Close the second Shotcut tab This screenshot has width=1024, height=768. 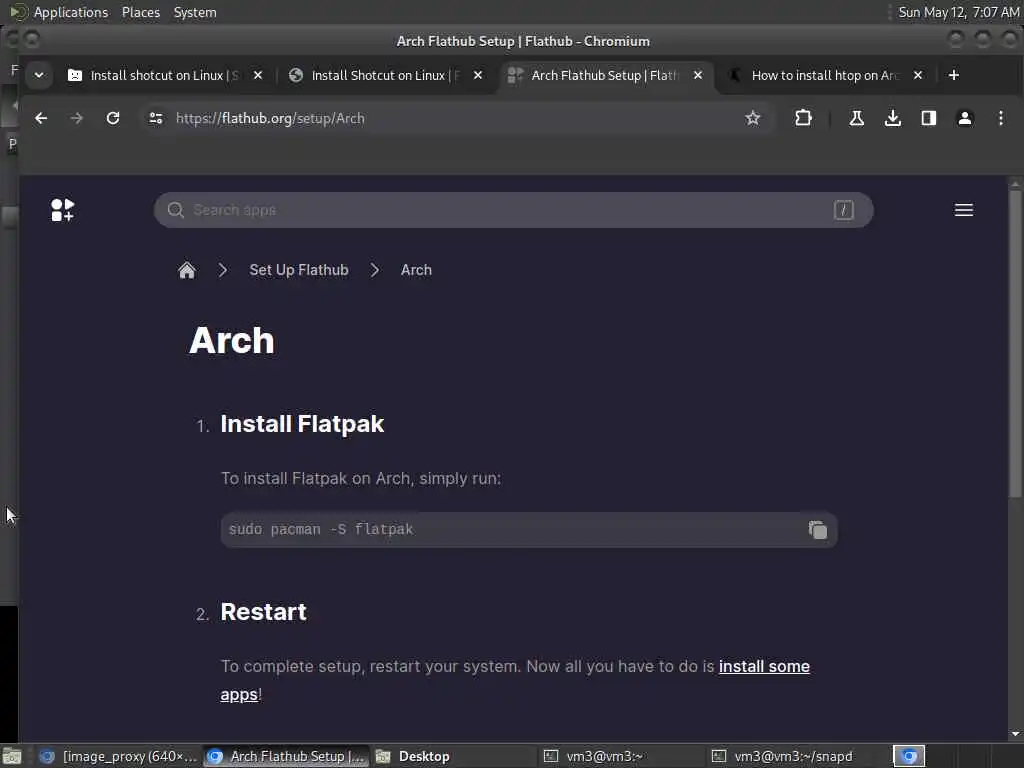coord(478,75)
